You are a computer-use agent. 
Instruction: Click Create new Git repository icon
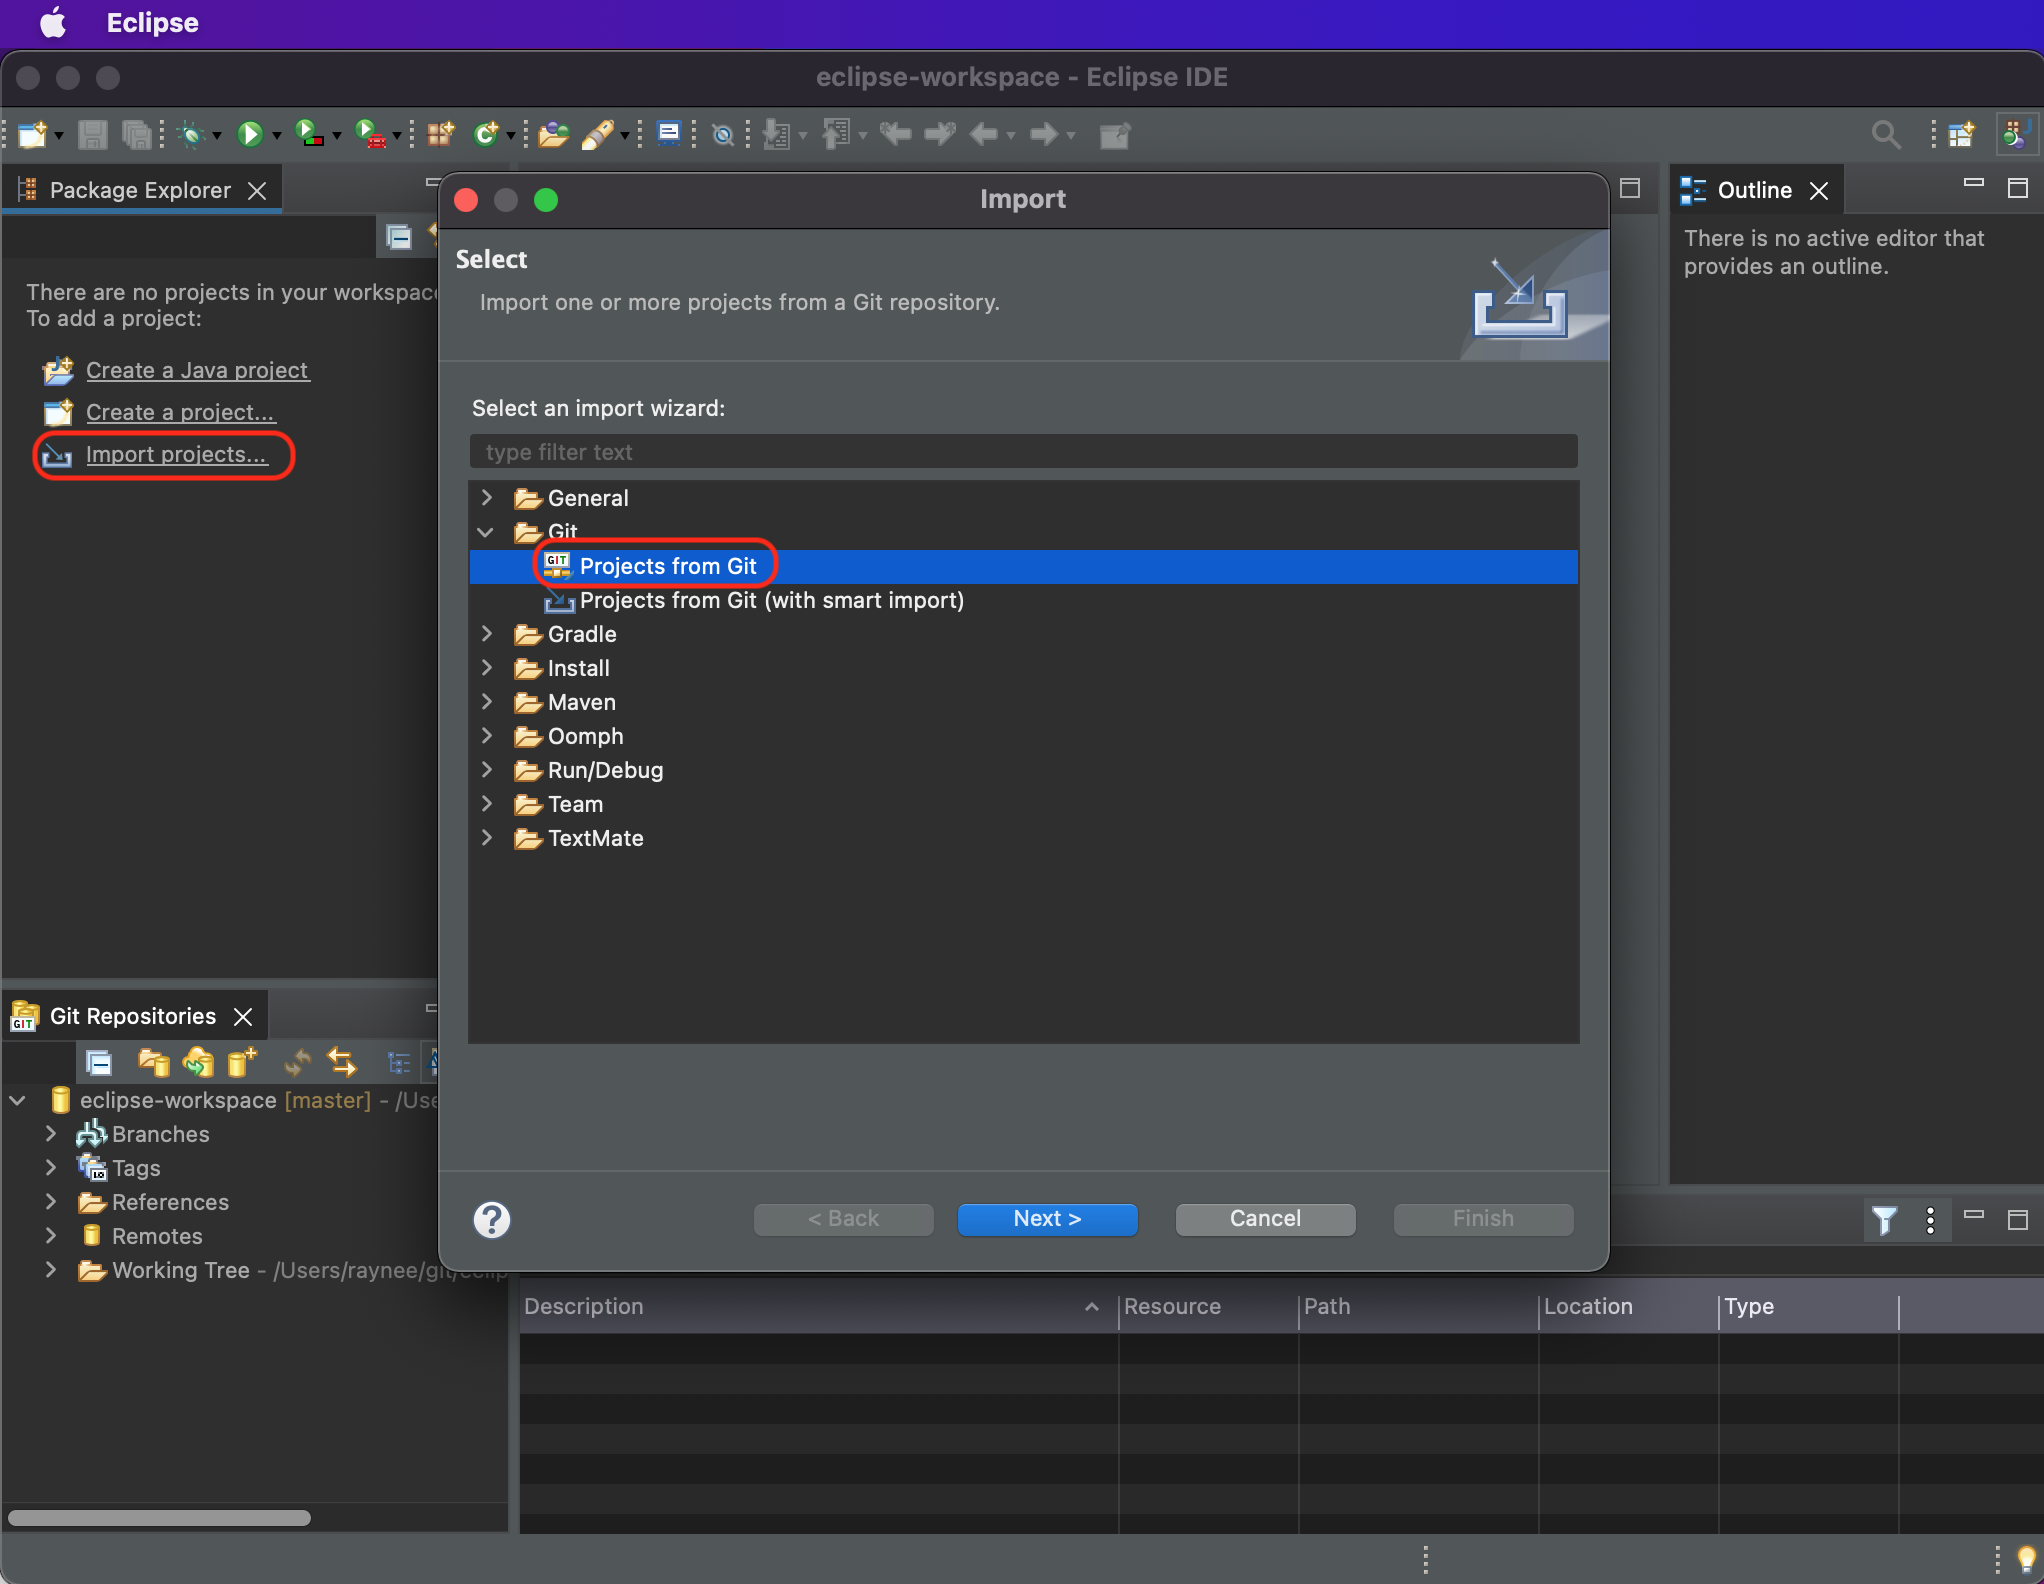pos(242,1062)
